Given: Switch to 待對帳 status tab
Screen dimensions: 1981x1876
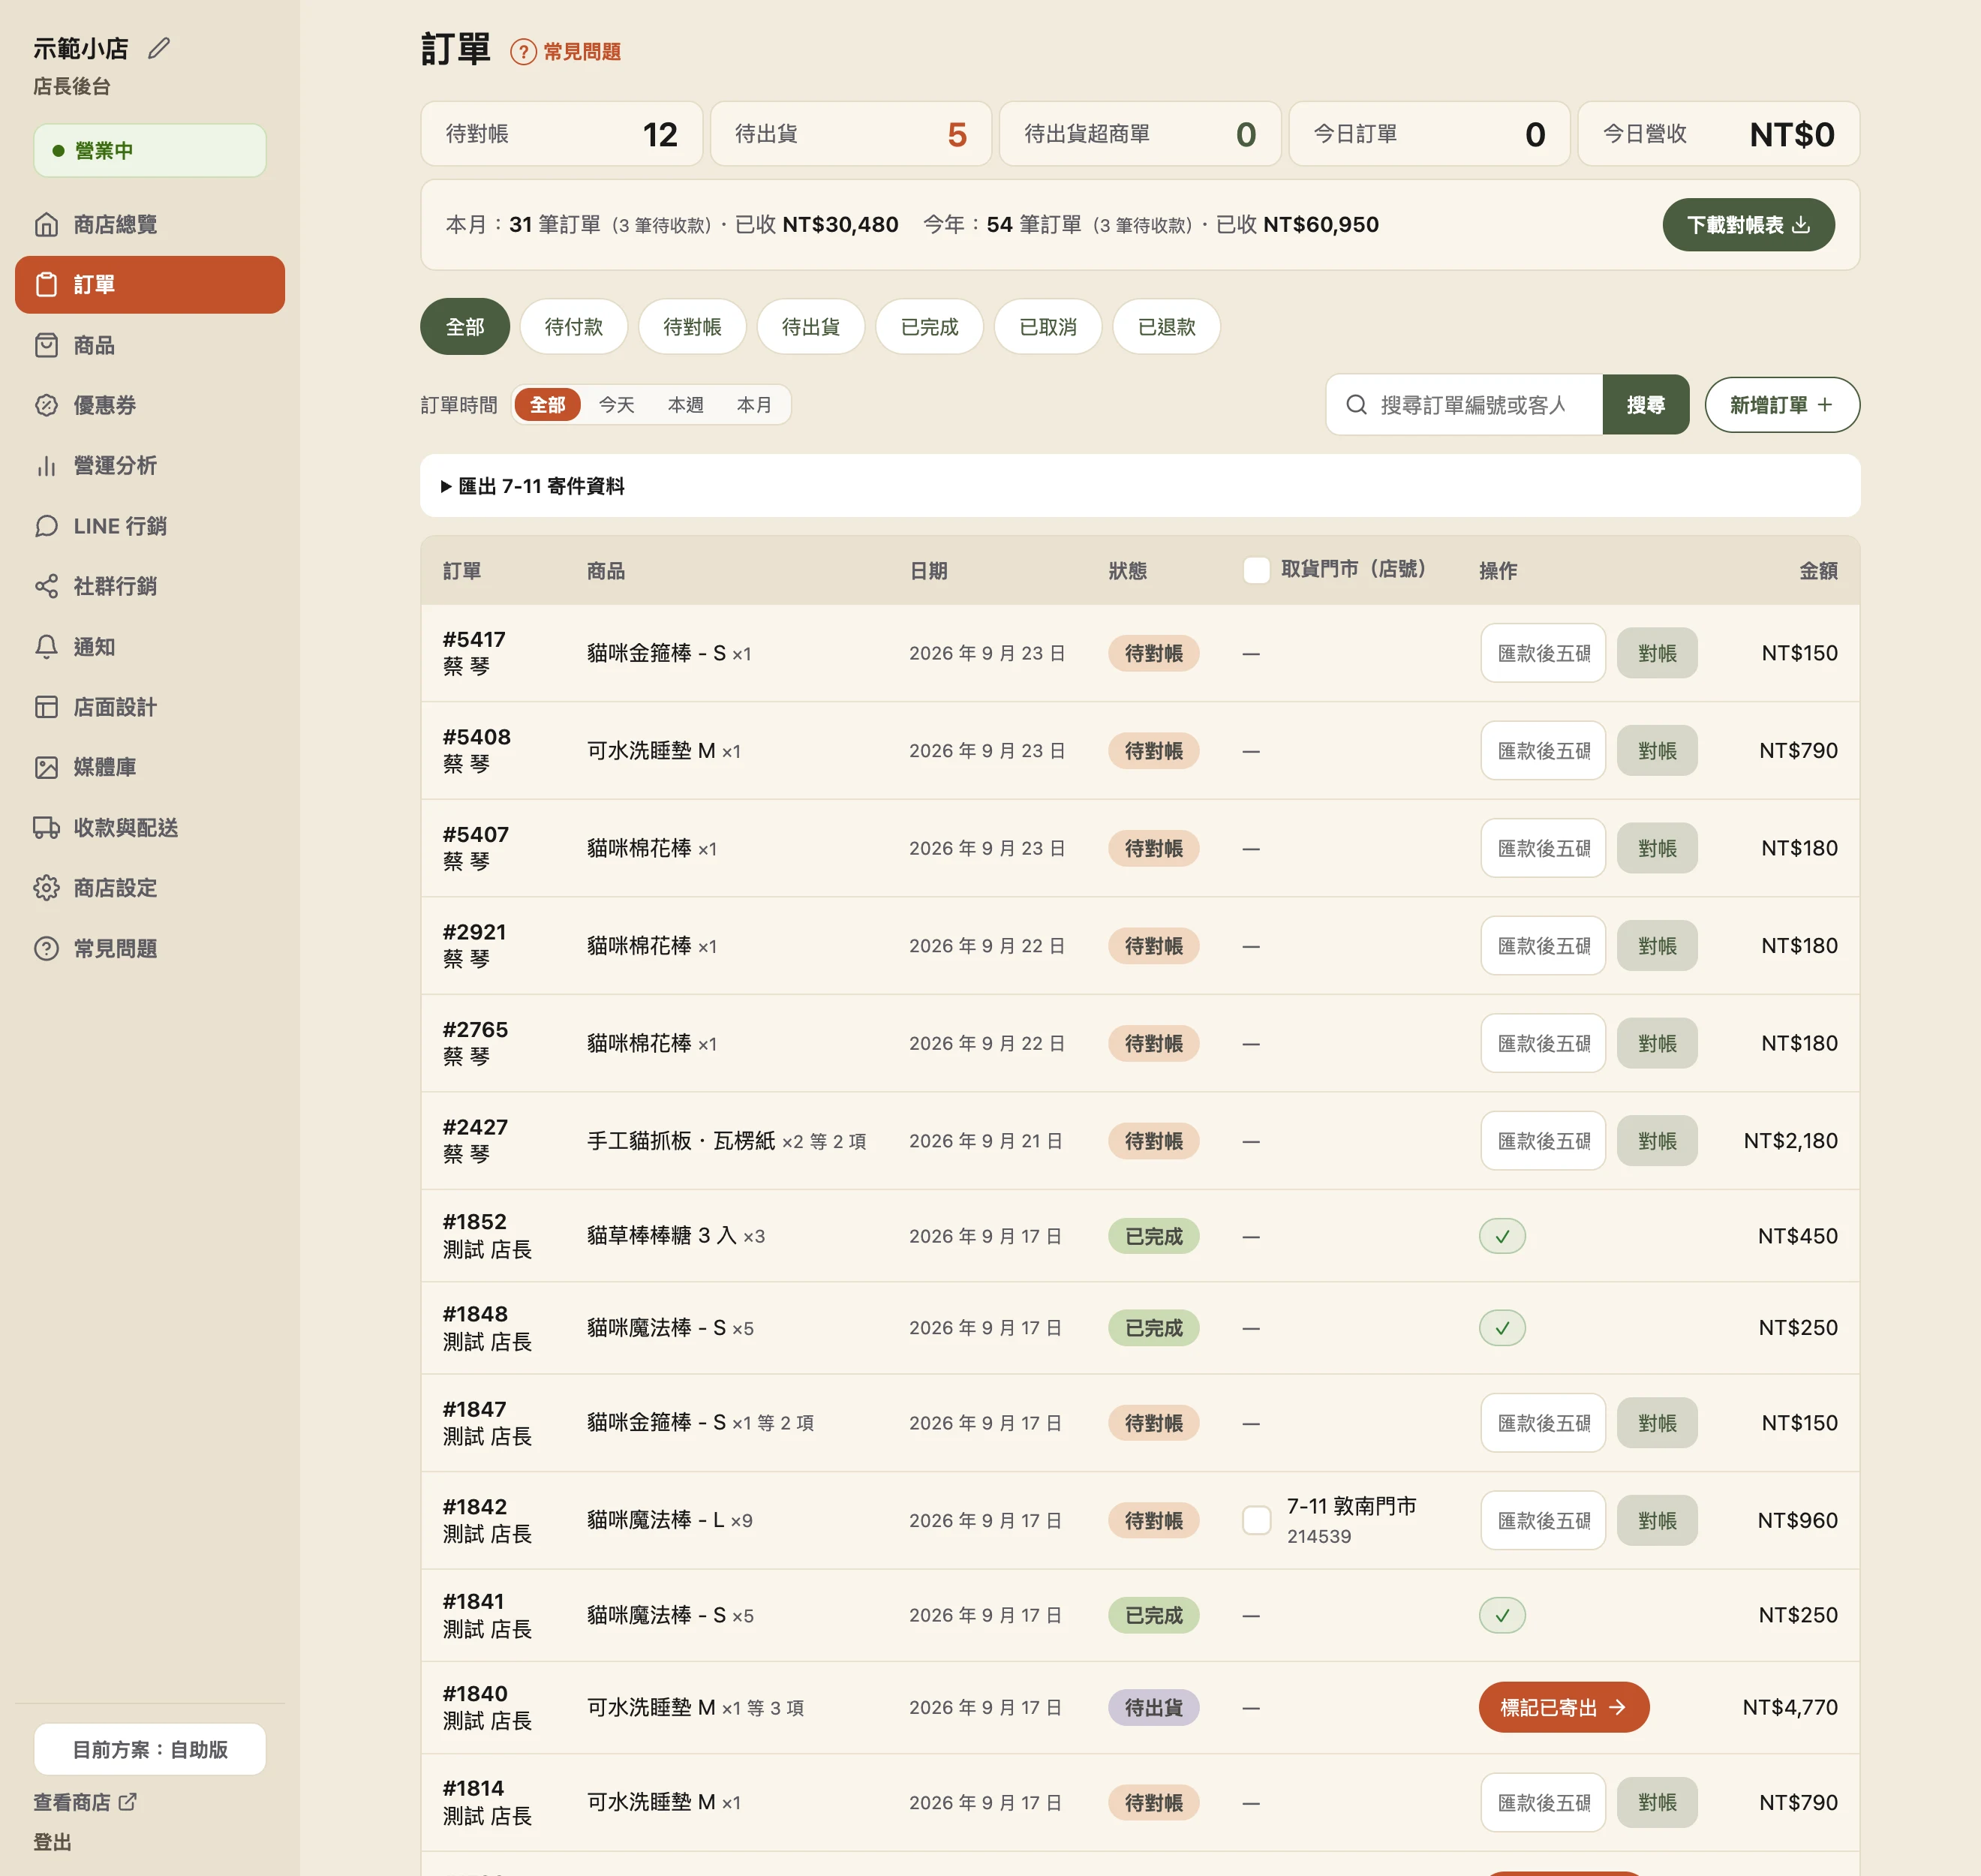Looking at the screenshot, I should click(x=692, y=327).
